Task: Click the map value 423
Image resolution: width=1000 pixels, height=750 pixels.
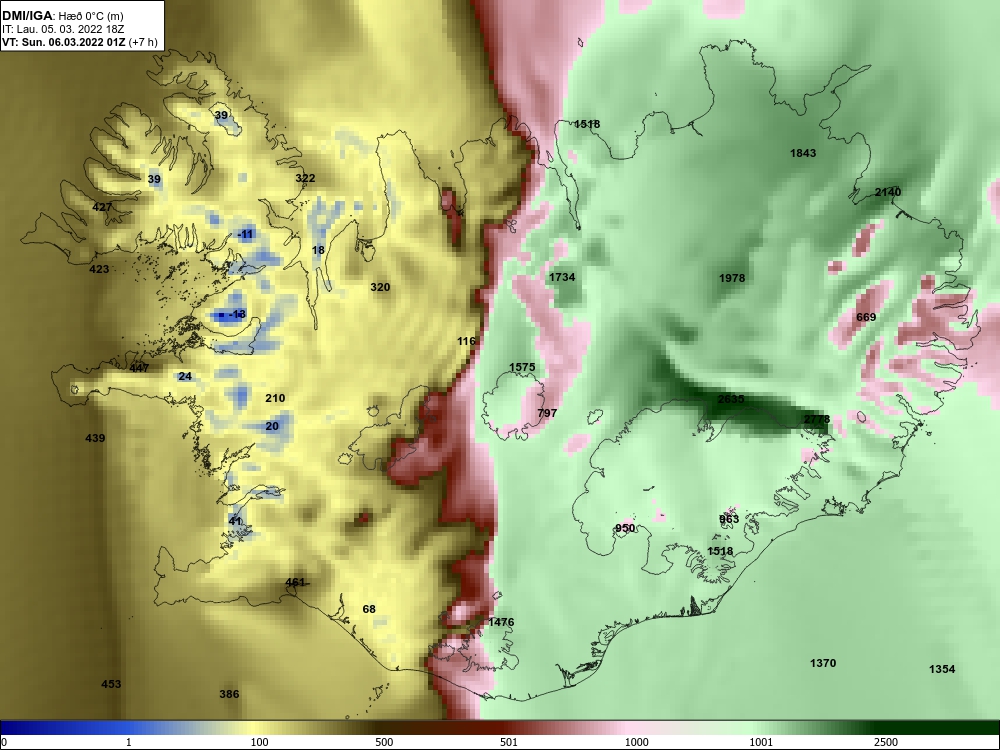Action: click(x=99, y=269)
